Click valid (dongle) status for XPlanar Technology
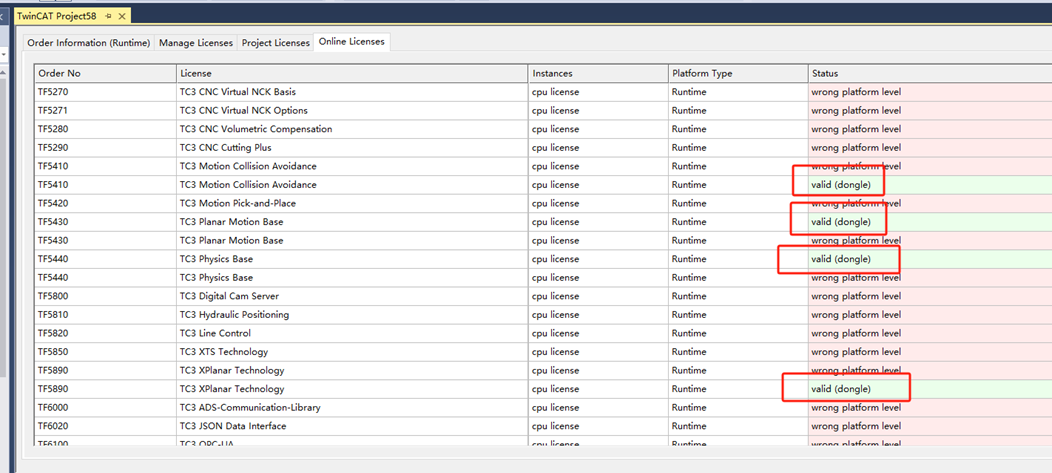This screenshot has width=1052, height=473. [841, 389]
